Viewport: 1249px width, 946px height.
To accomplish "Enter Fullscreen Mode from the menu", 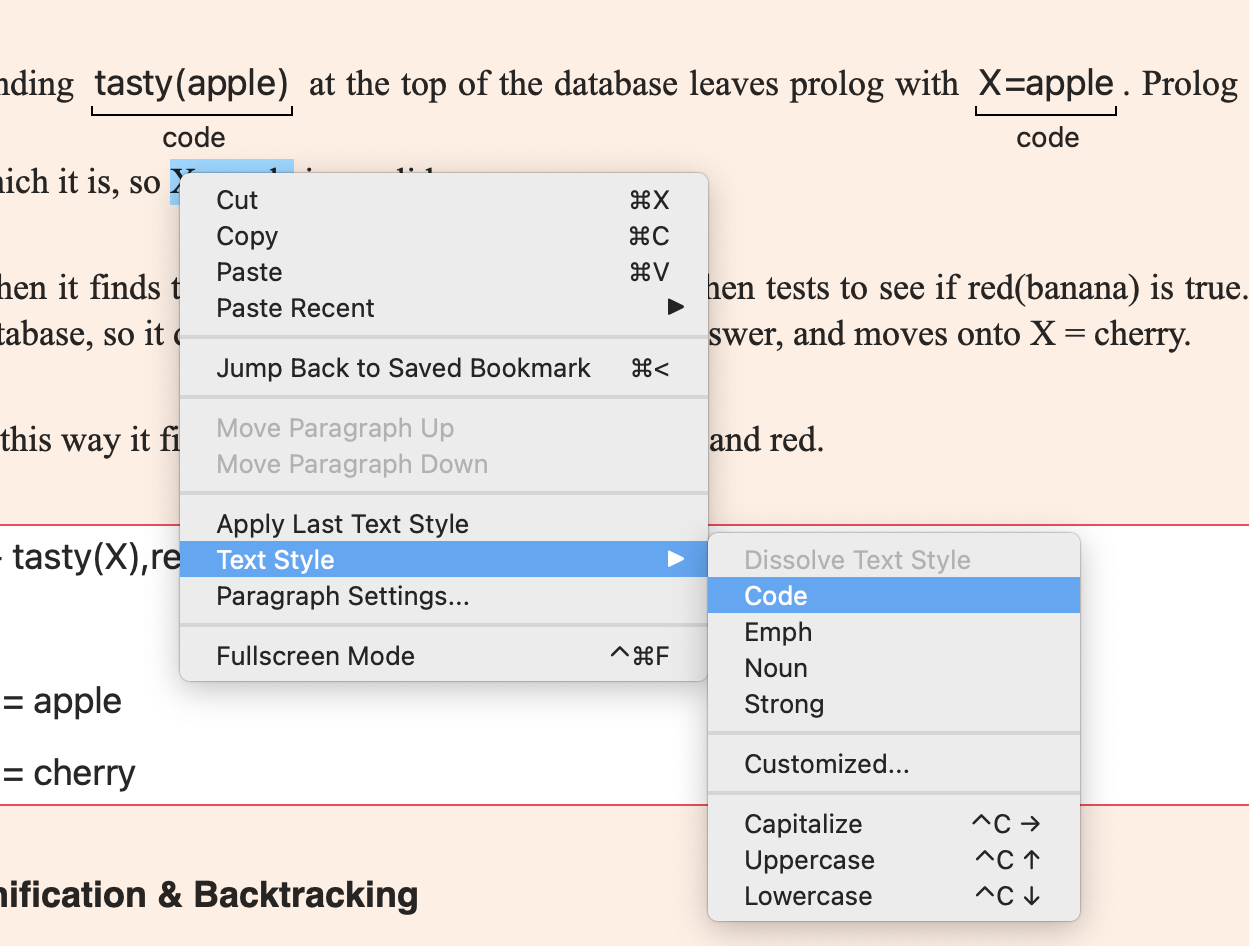I will 316,656.
